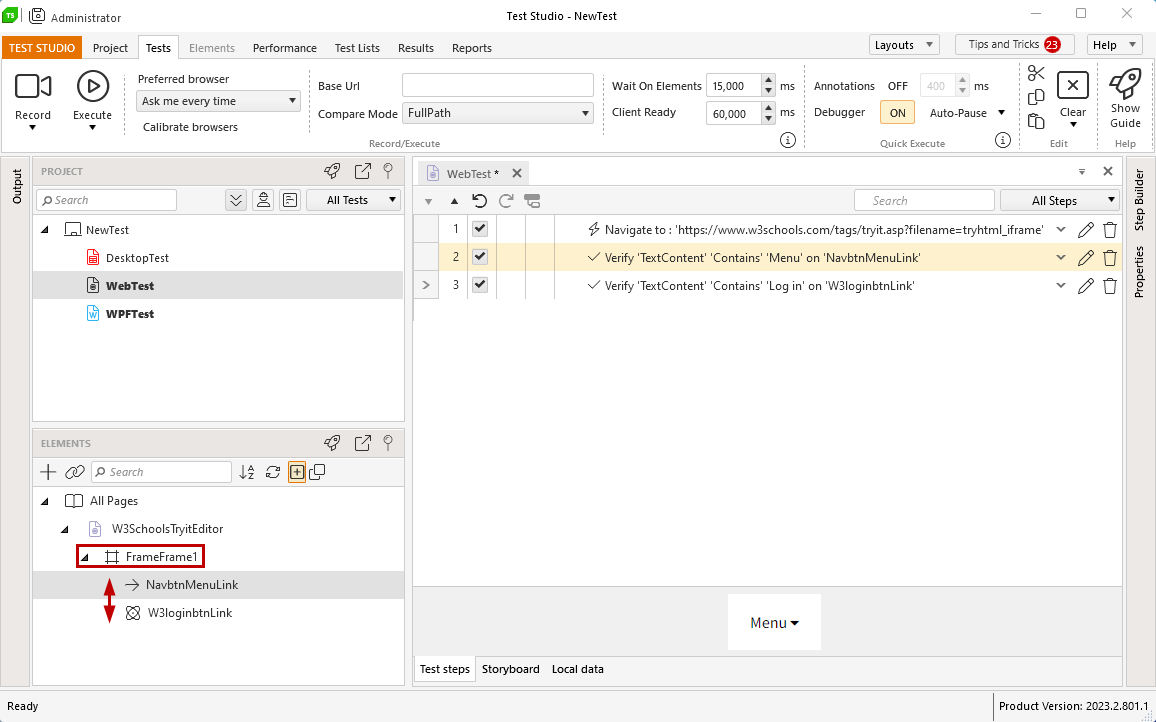Open All Tests filter dropdown

click(x=353, y=200)
